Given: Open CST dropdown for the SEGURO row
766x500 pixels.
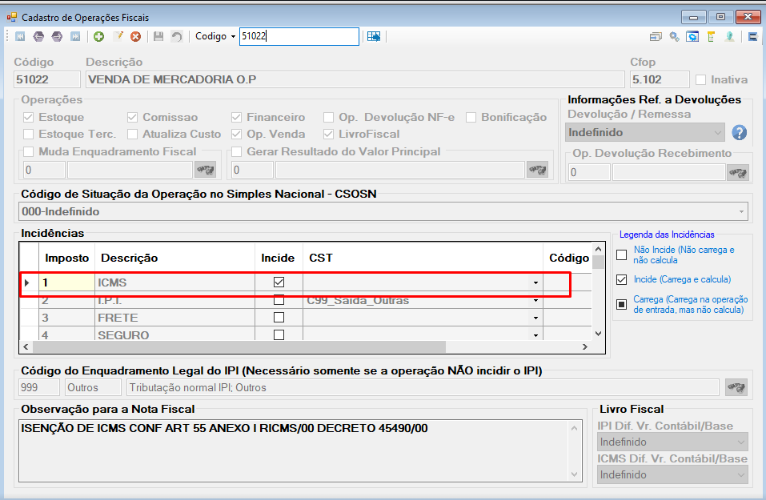Looking at the screenshot, I should (536, 335).
